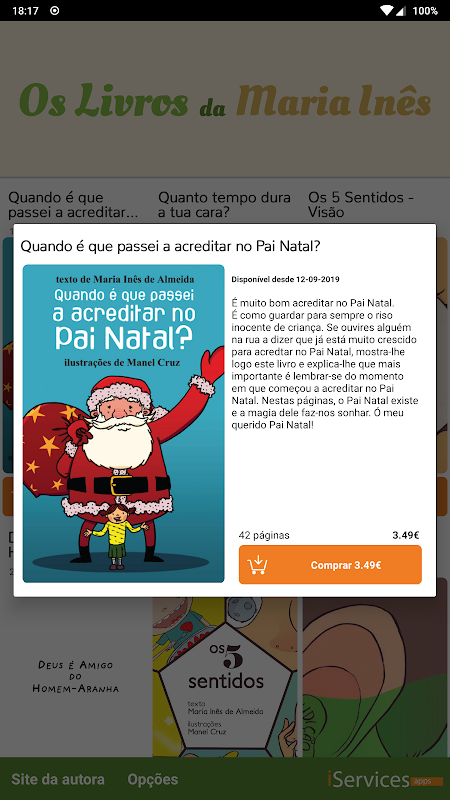The image size is (450, 800).
Task: Open the Site da autora link
Action: point(58,779)
